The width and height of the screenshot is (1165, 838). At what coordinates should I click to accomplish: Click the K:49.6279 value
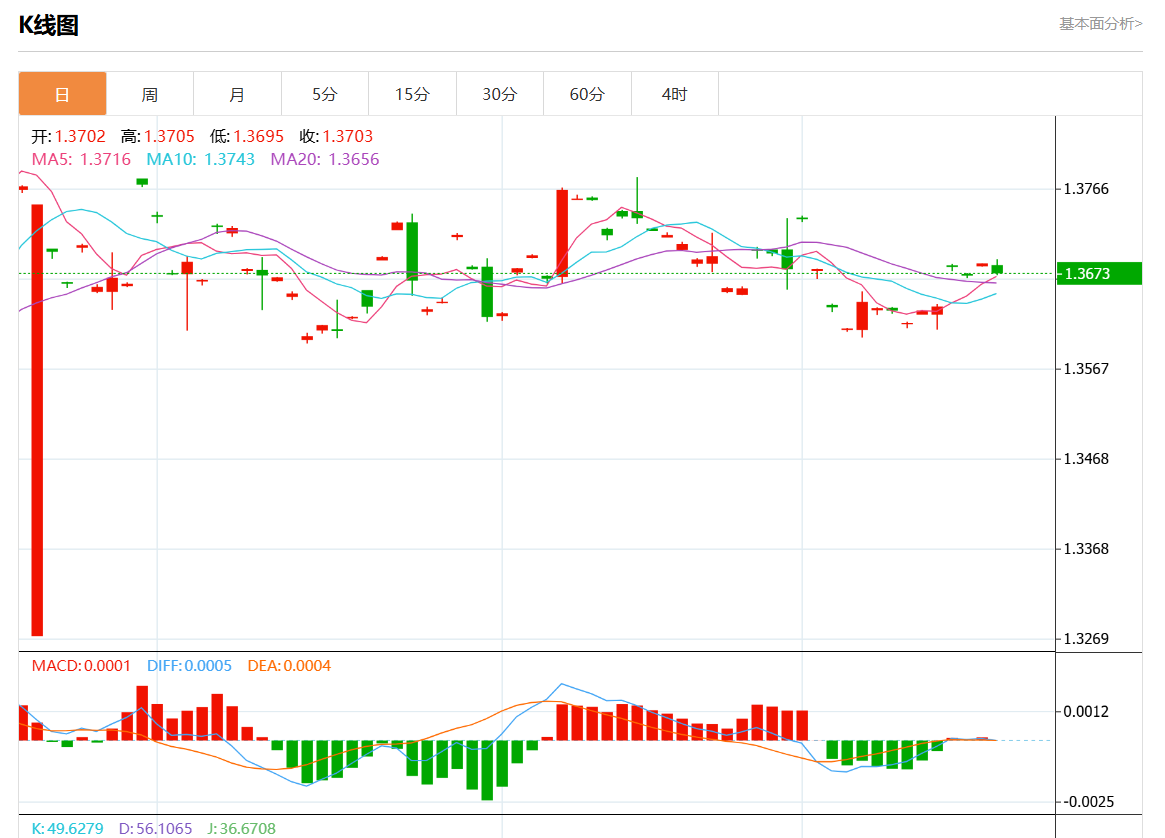68,828
